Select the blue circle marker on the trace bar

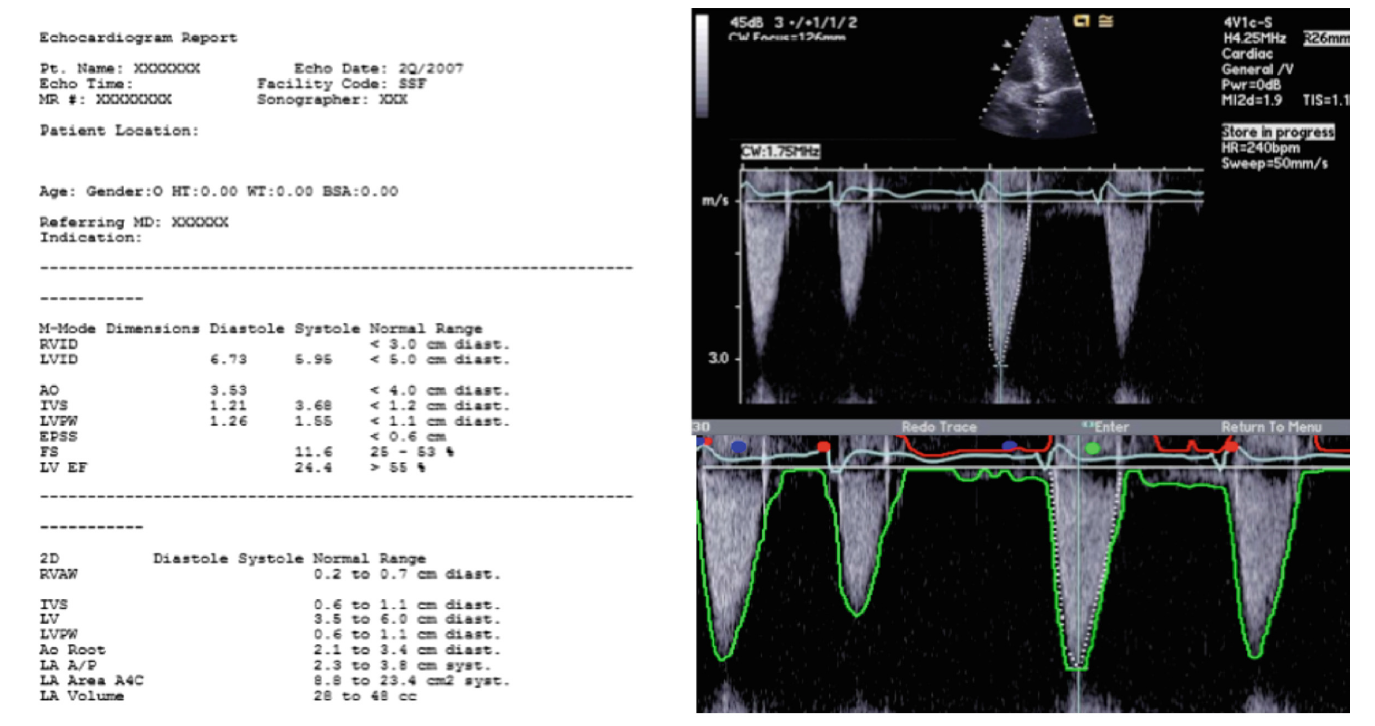point(738,448)
